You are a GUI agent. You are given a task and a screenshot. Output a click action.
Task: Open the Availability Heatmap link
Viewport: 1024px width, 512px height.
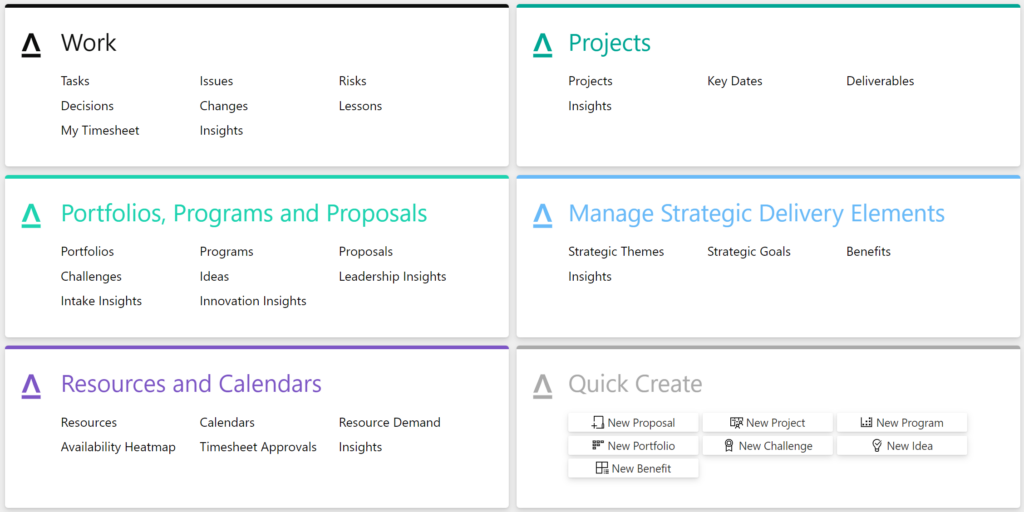[x=118, y=447]
